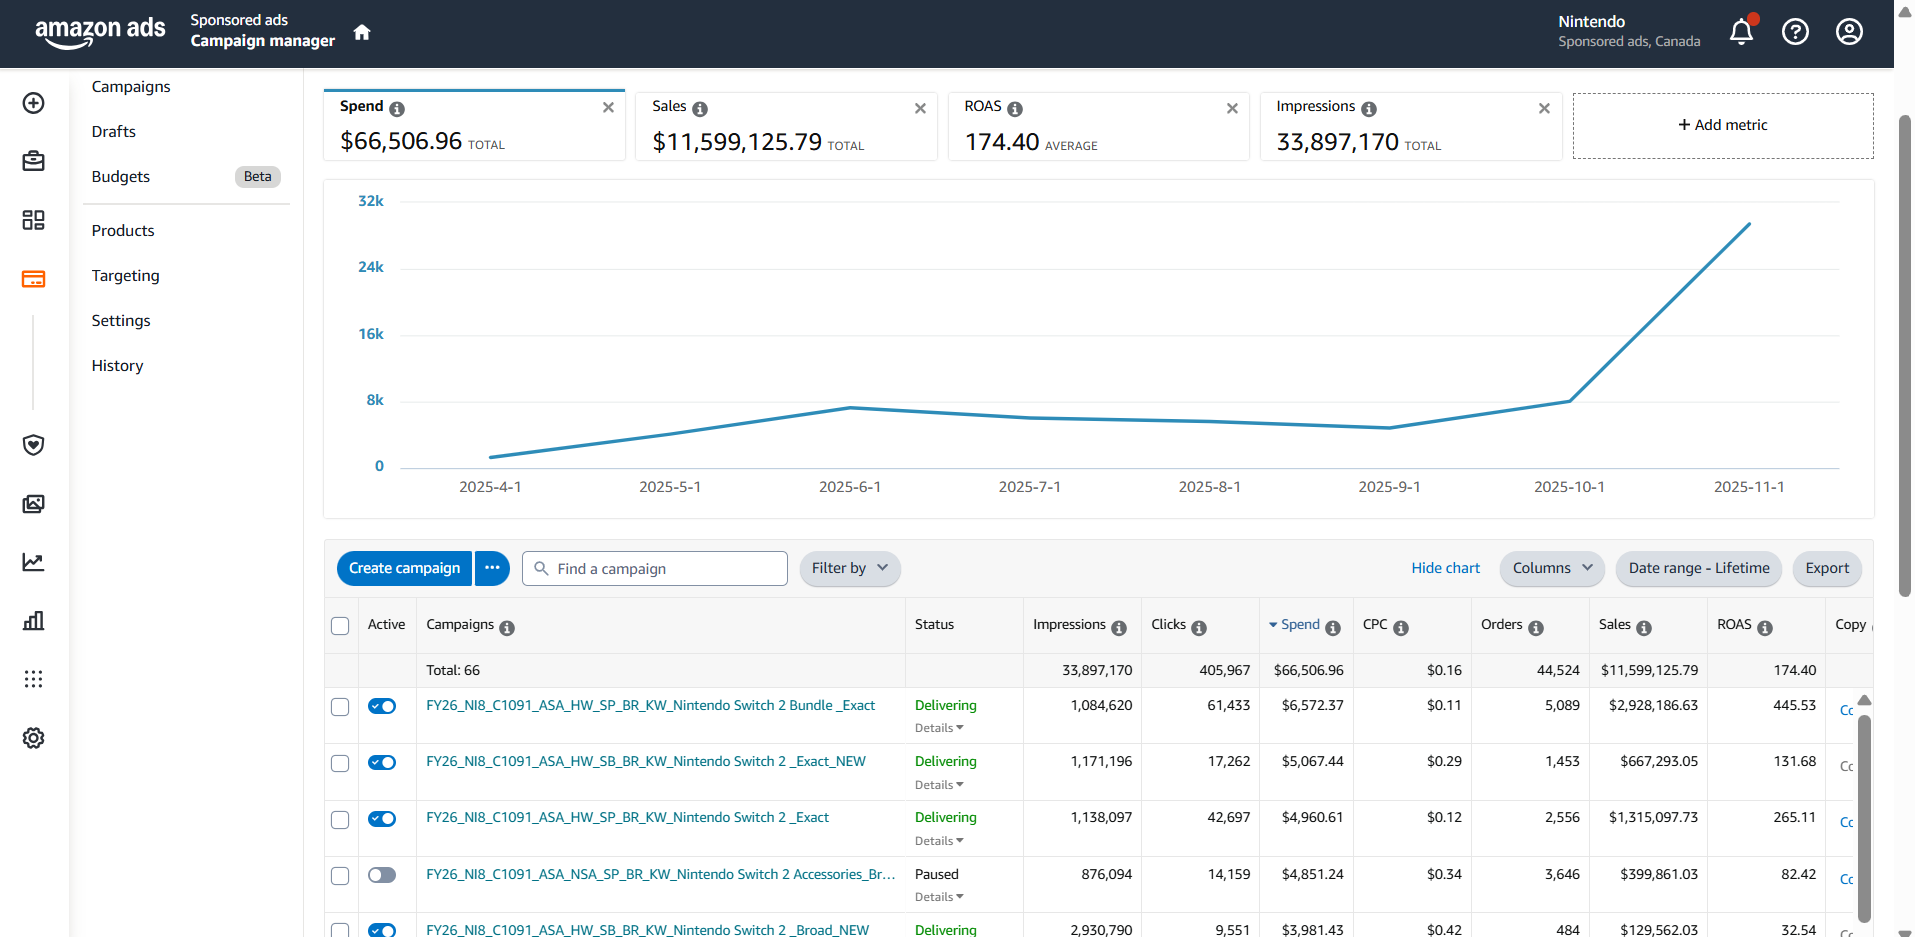This screenshot has height=937, width=1915.
Task: Open the Filter by dropdown
Action: click(849, 568)
